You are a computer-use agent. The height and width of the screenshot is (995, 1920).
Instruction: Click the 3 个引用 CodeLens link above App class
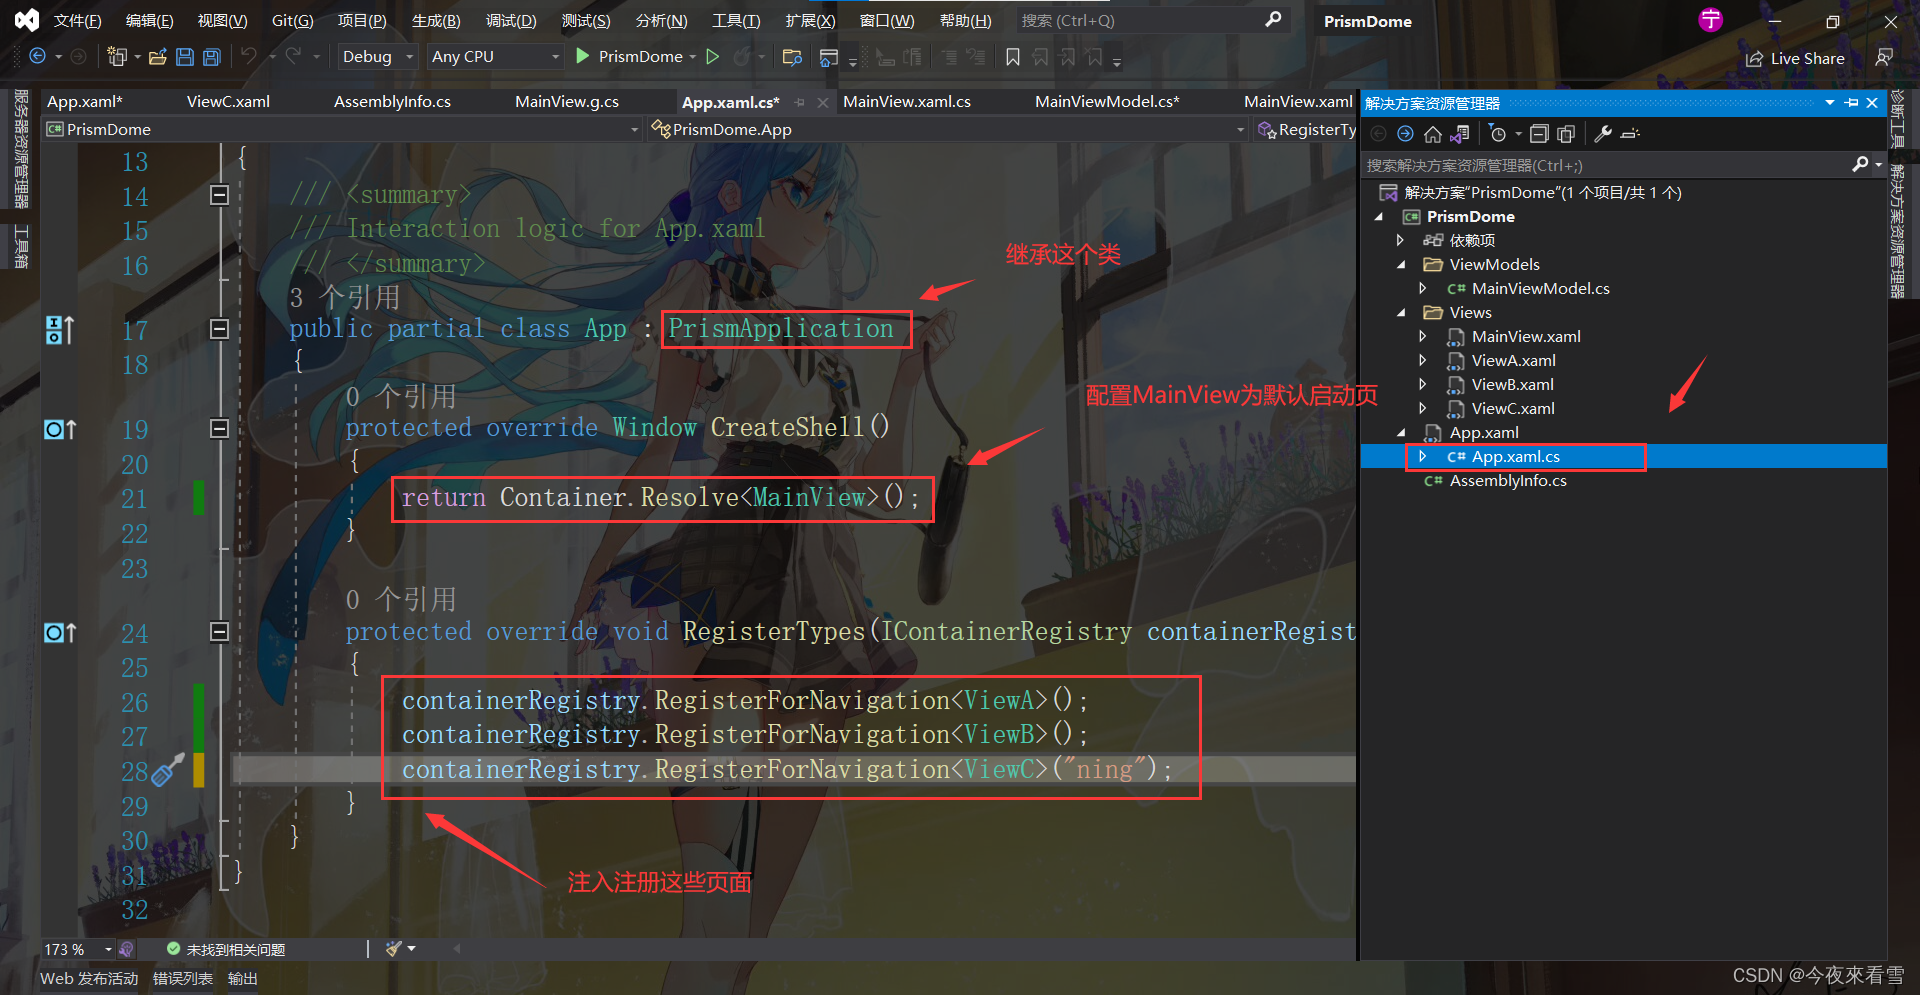[x=344, y=297]
